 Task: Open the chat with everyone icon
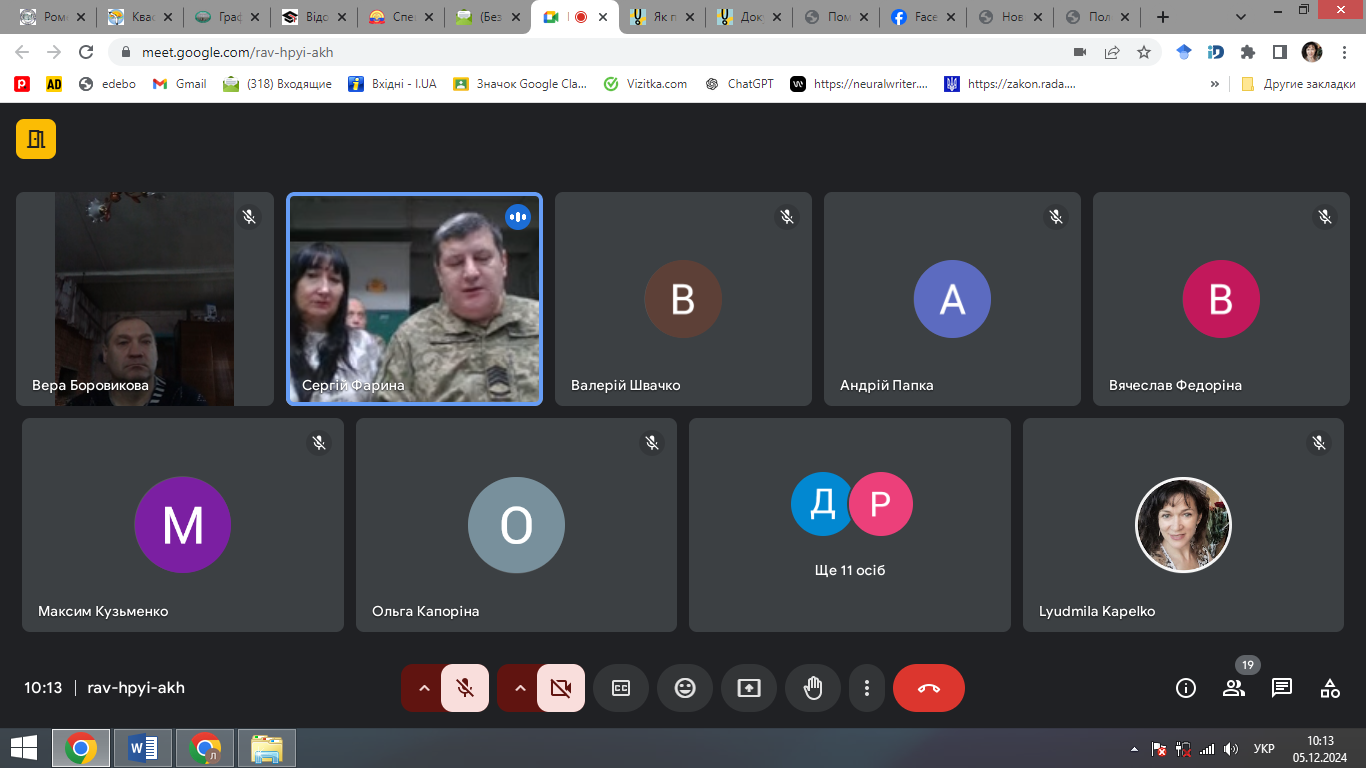tap(1282, 688)
